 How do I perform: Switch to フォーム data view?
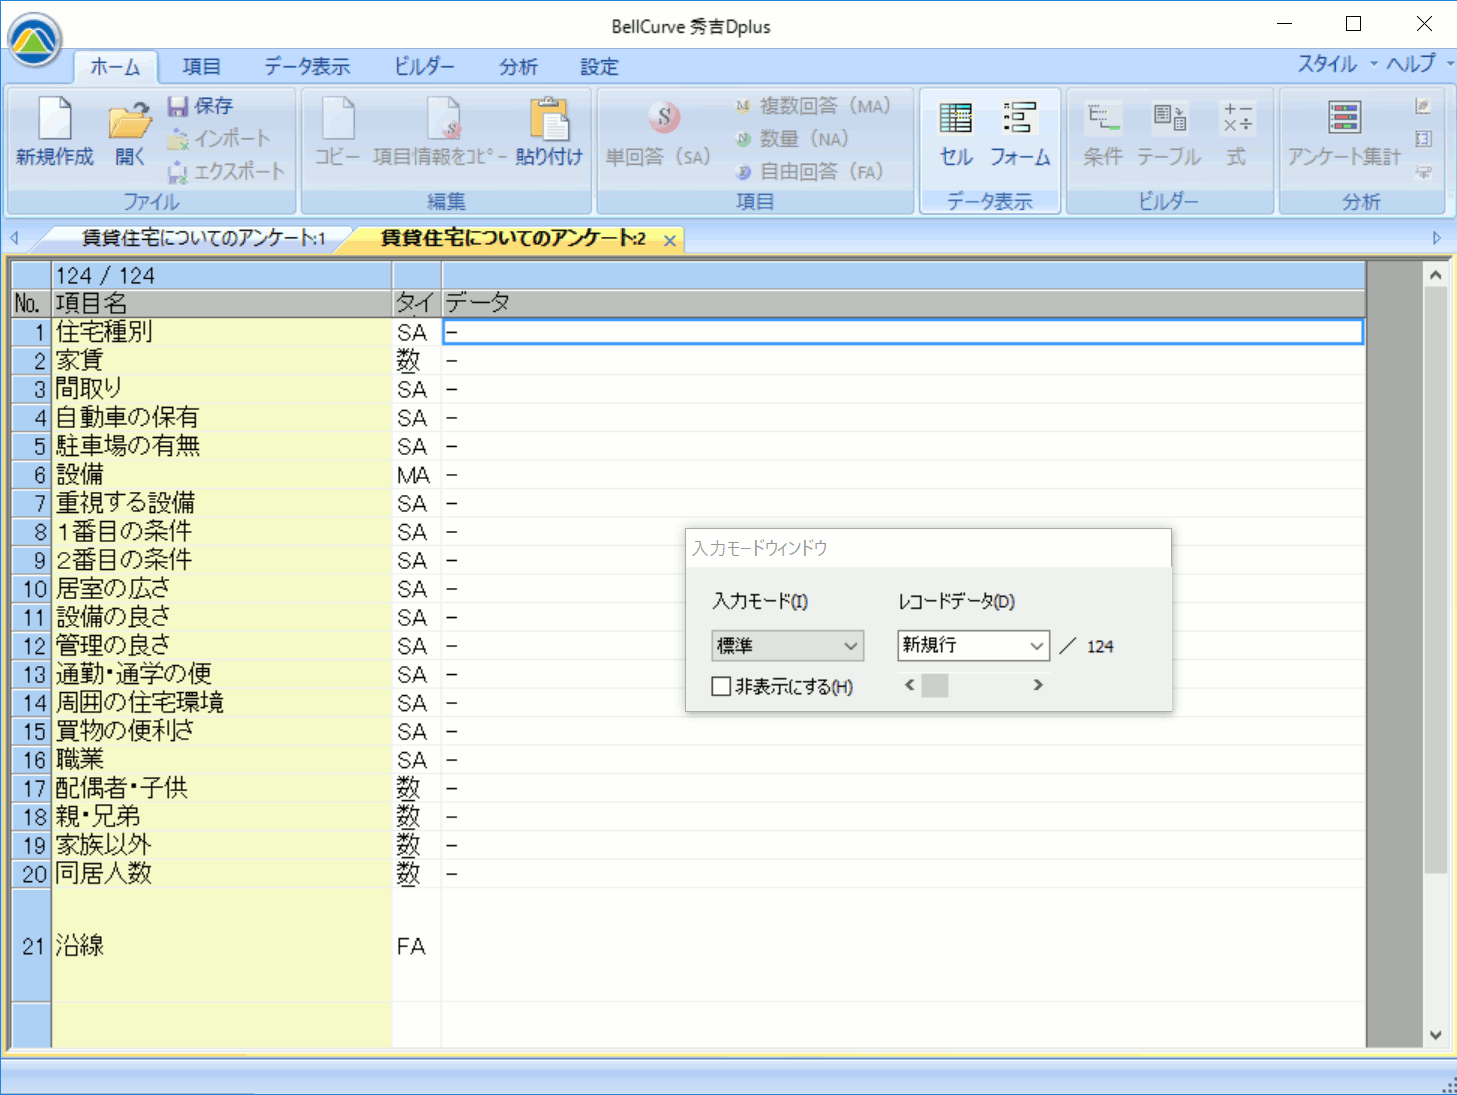point(1020,132)
